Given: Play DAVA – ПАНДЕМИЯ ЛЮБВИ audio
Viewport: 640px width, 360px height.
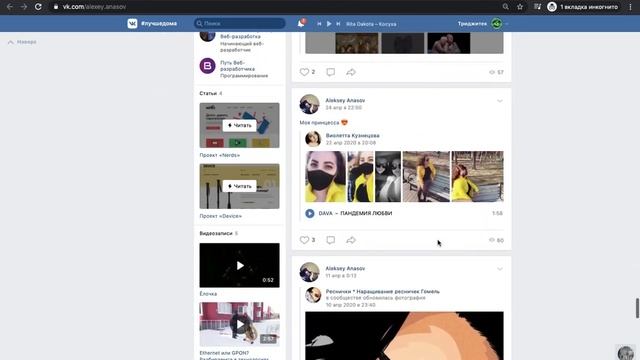Looking at the screenshot, I should point(310,213).
